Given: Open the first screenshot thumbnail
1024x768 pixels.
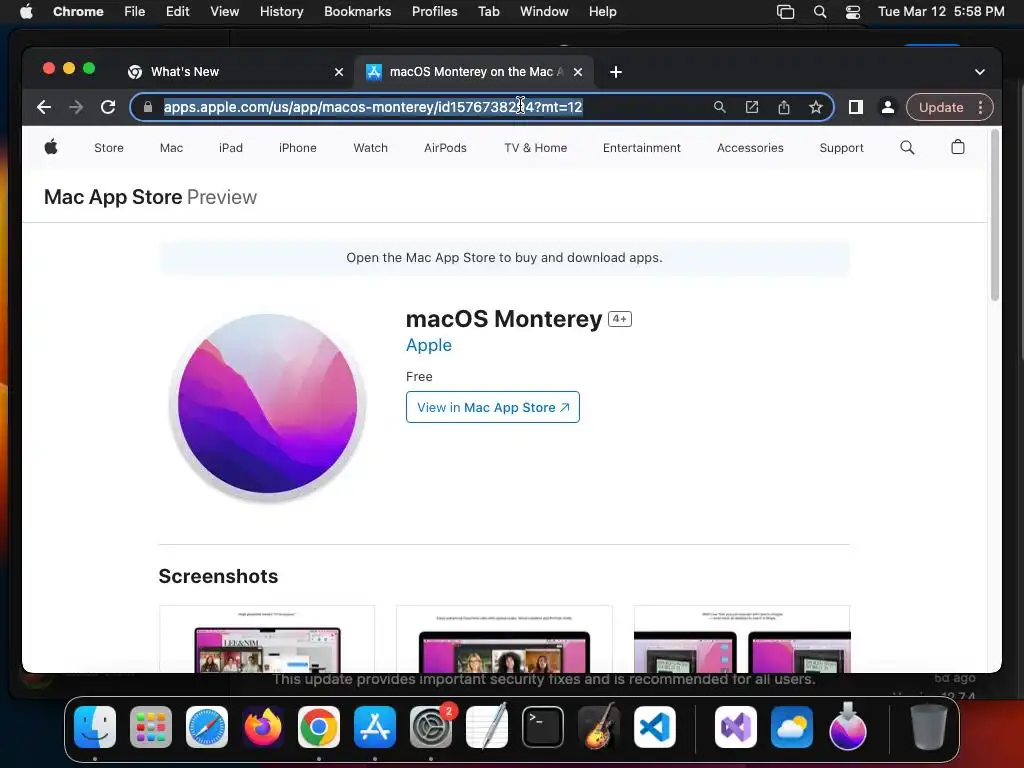Looking at the screenshot, I should tap(267, 639).
